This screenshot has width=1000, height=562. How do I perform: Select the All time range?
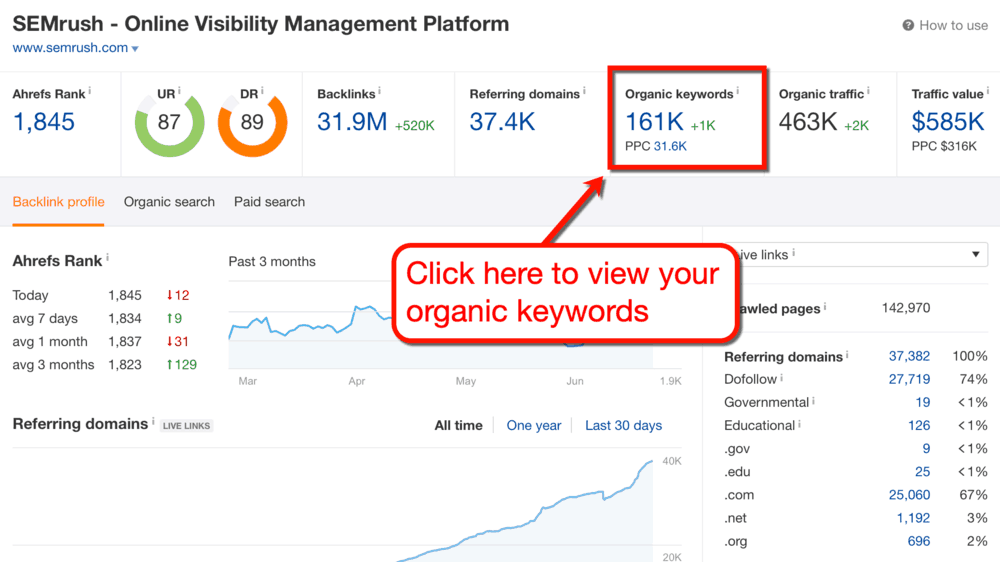[x=459, y=425]
